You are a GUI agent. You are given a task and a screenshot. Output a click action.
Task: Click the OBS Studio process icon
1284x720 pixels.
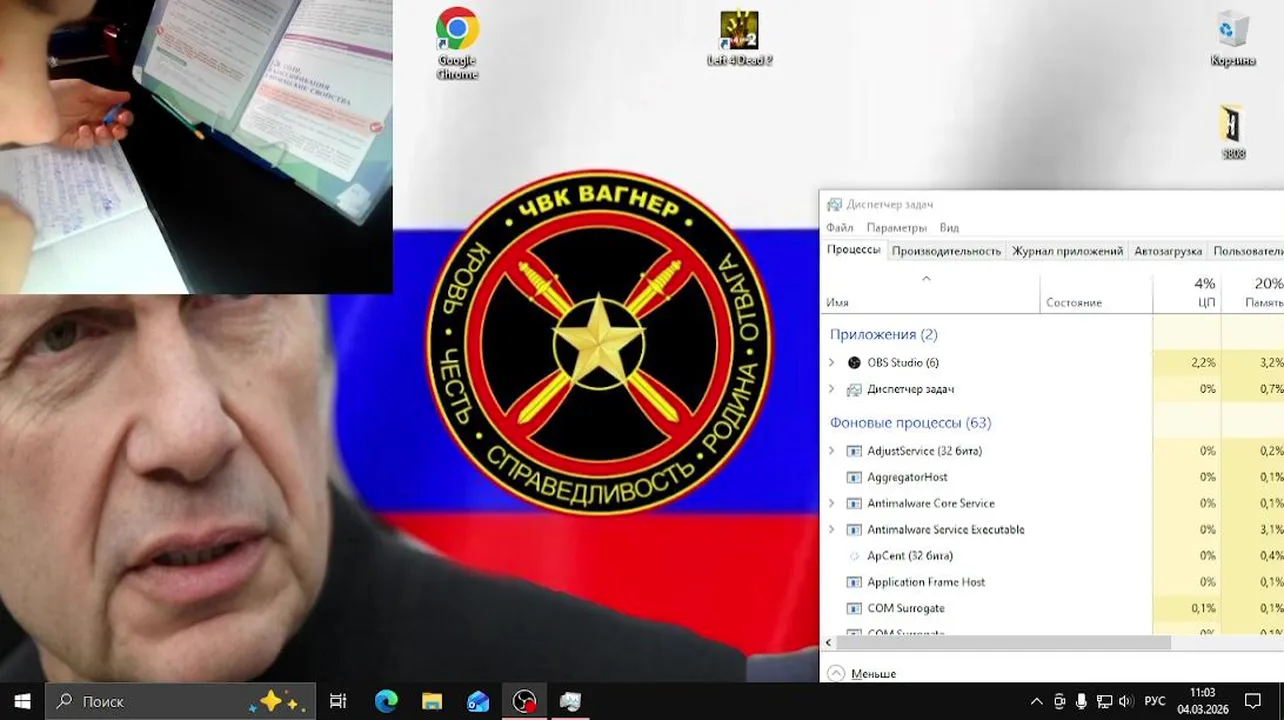pos(854,362)
